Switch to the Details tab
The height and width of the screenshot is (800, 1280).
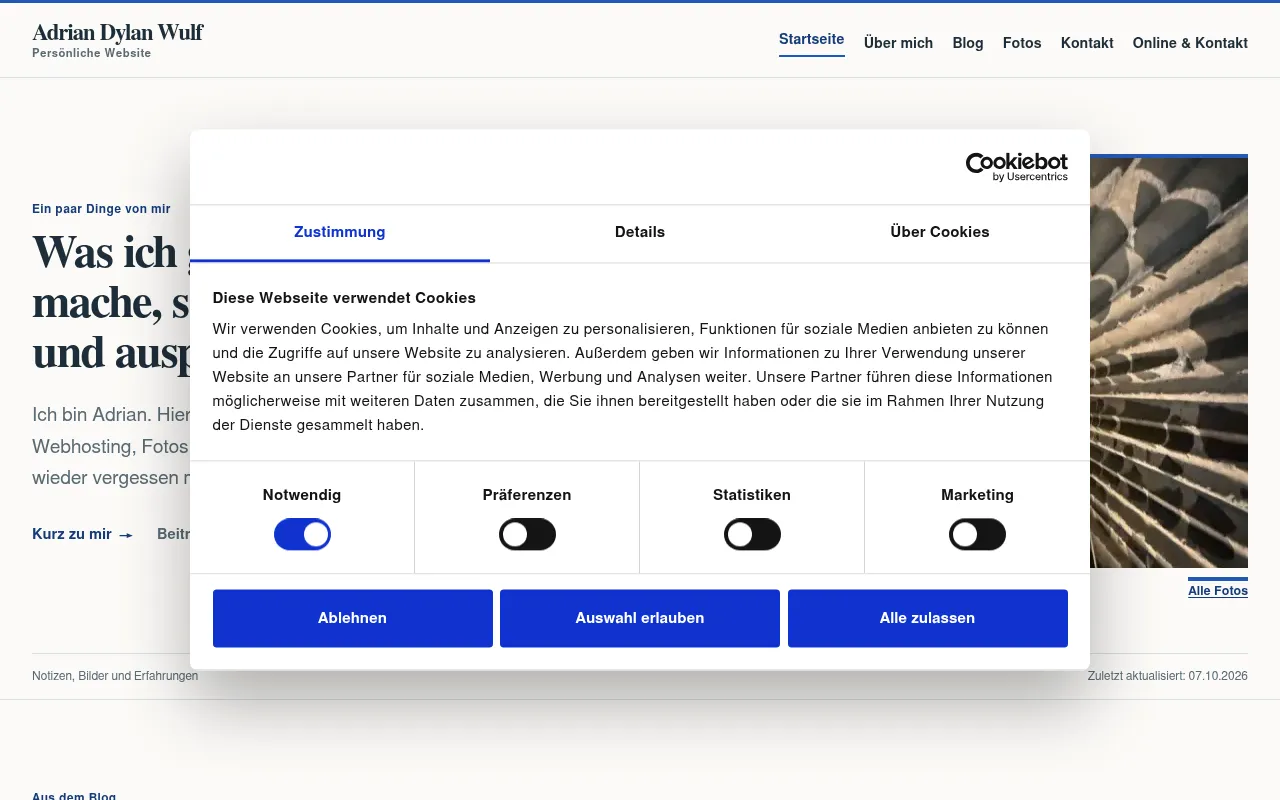pyautogui.click(x=640, y=232)
